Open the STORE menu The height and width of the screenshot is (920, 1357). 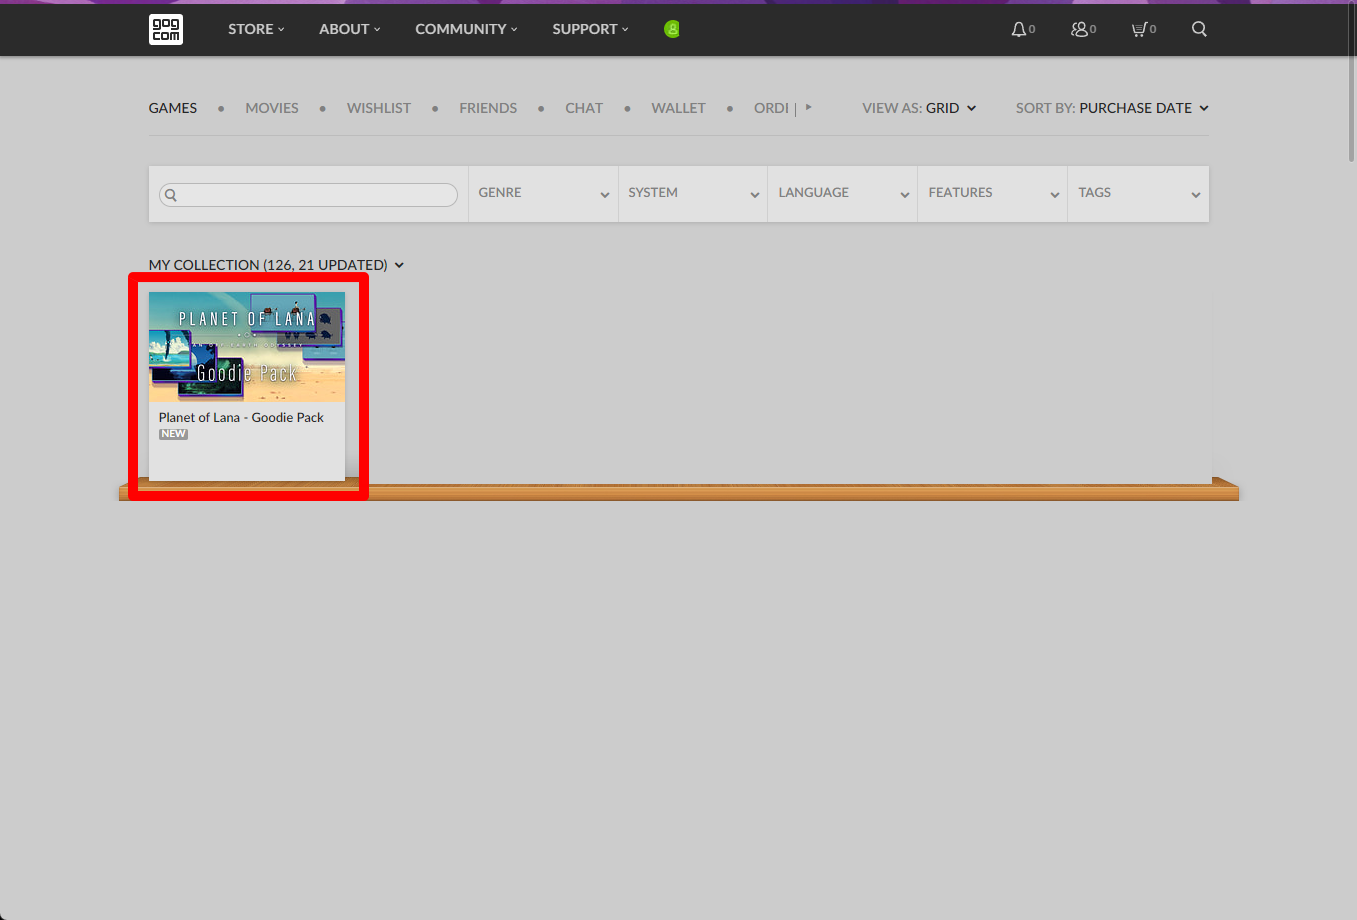[x=256, y=29]
